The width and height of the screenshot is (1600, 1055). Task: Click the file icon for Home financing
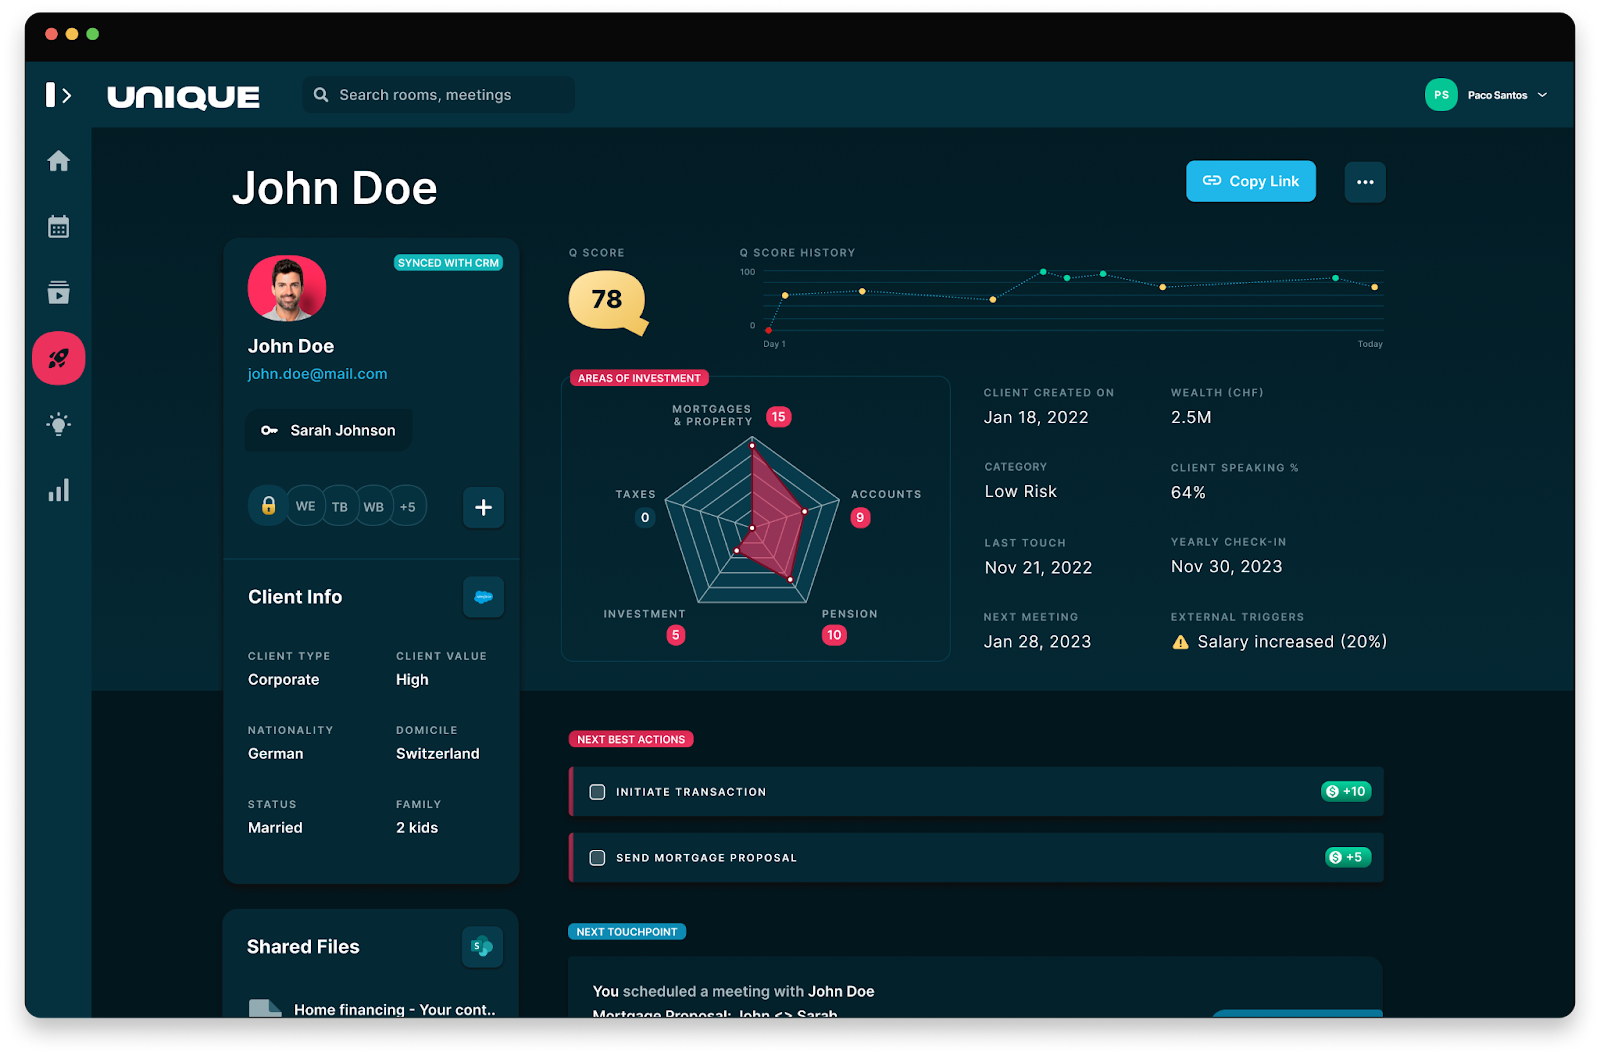pos(265,1008)
